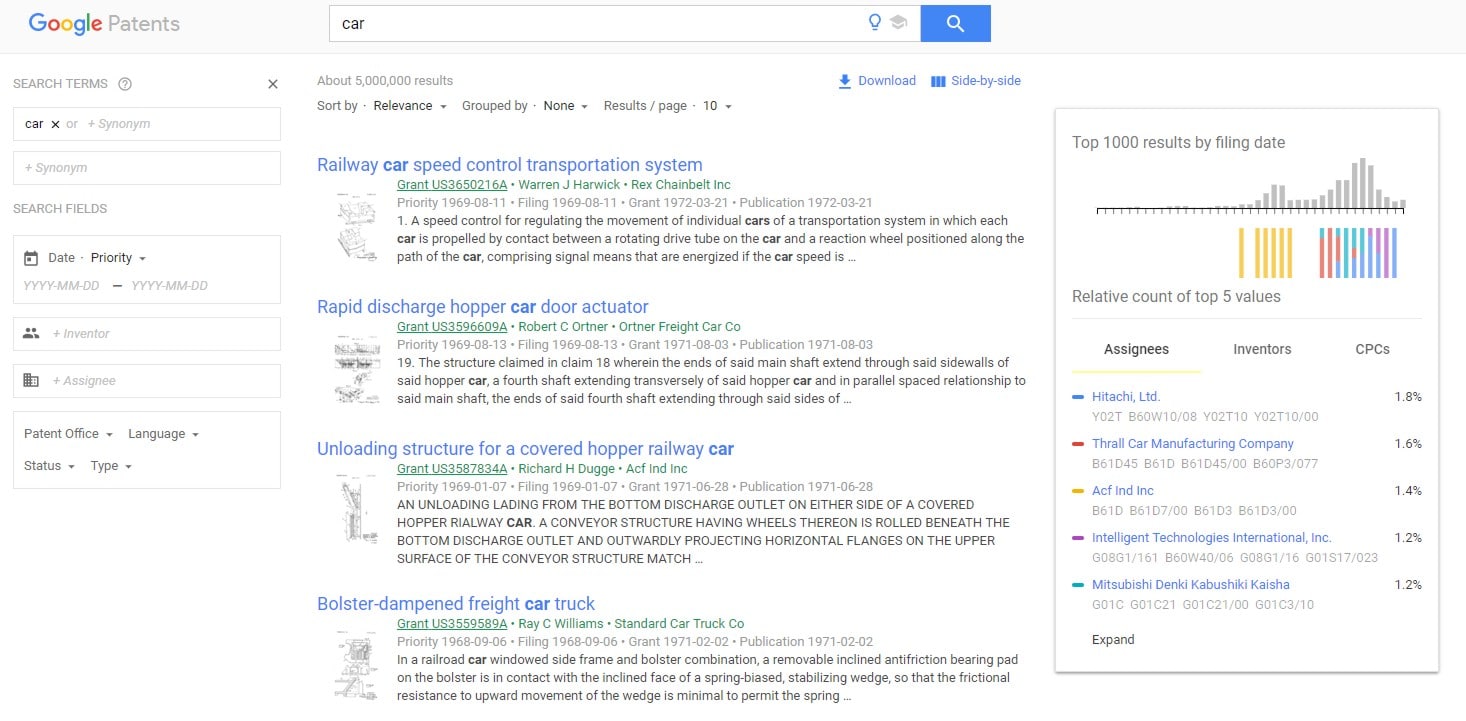Image resolution: width=1466 pixels, height=721 pixels.
Task: Open Railway car speed control patent
Action: (509, 165)
